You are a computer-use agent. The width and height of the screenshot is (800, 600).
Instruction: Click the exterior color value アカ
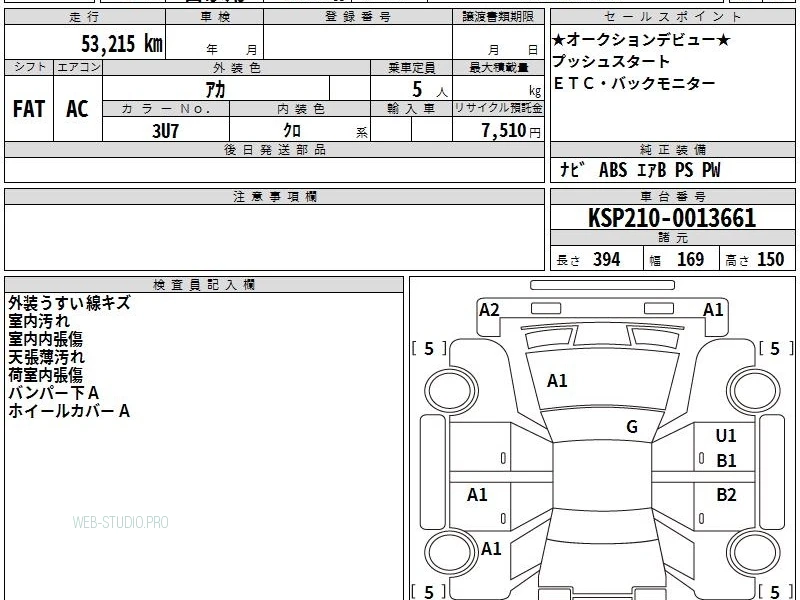[215, 89]
